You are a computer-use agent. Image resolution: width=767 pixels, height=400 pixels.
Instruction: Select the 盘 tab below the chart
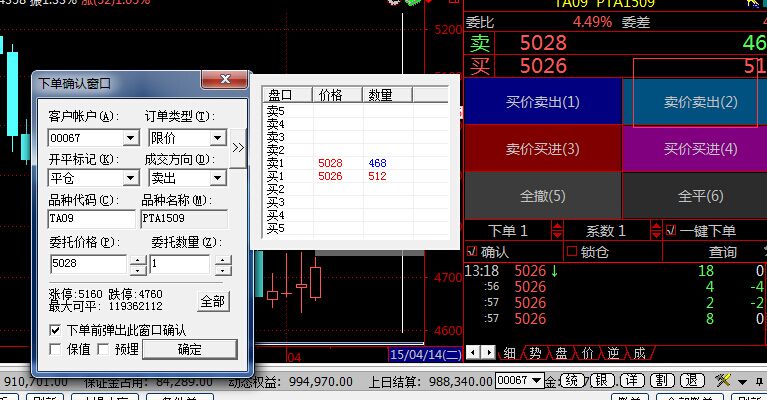(562, 352)
